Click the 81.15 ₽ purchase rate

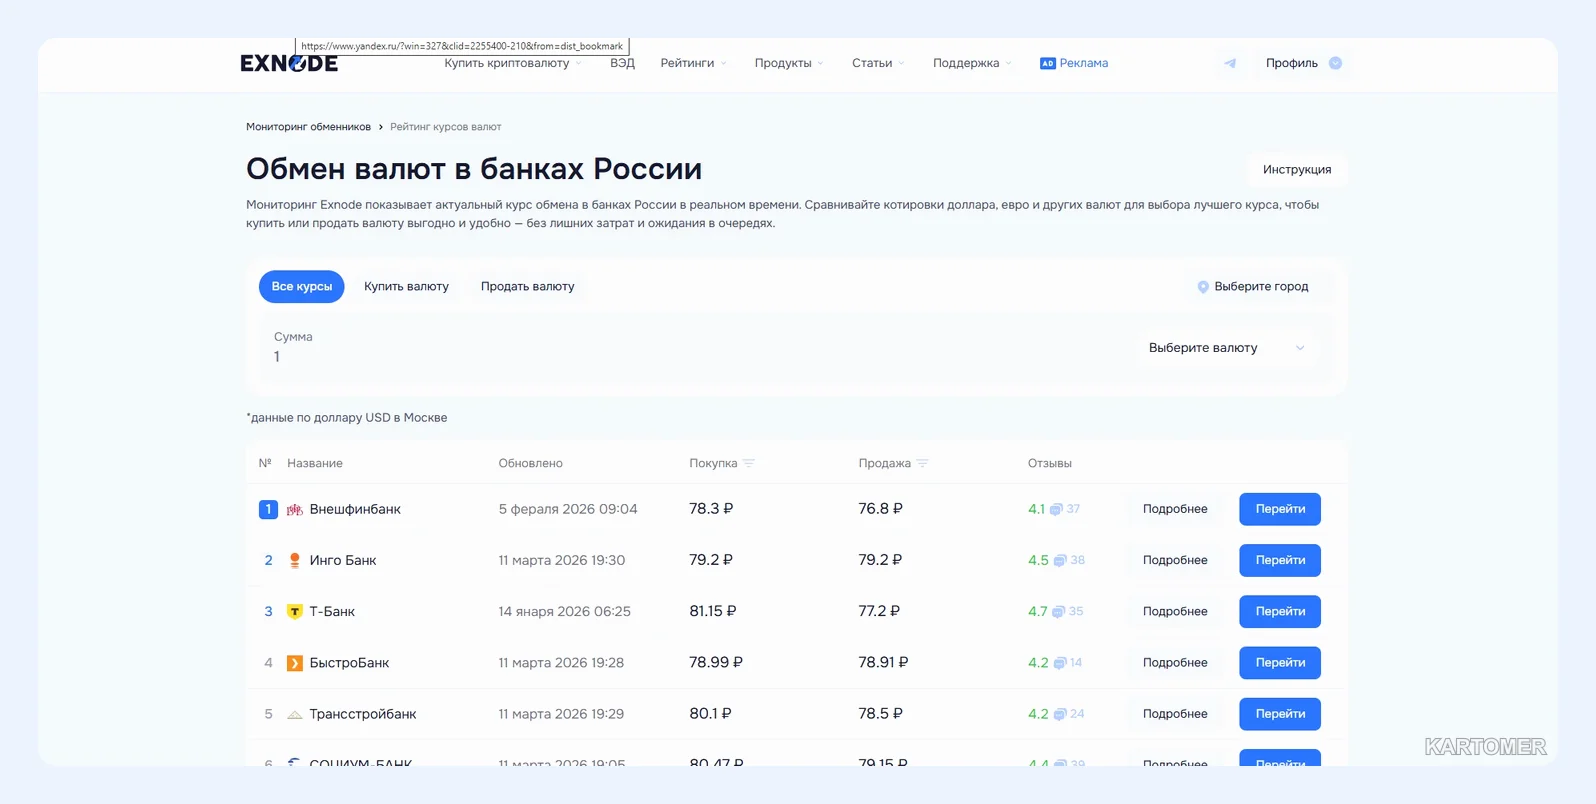[x=712, y=611]
